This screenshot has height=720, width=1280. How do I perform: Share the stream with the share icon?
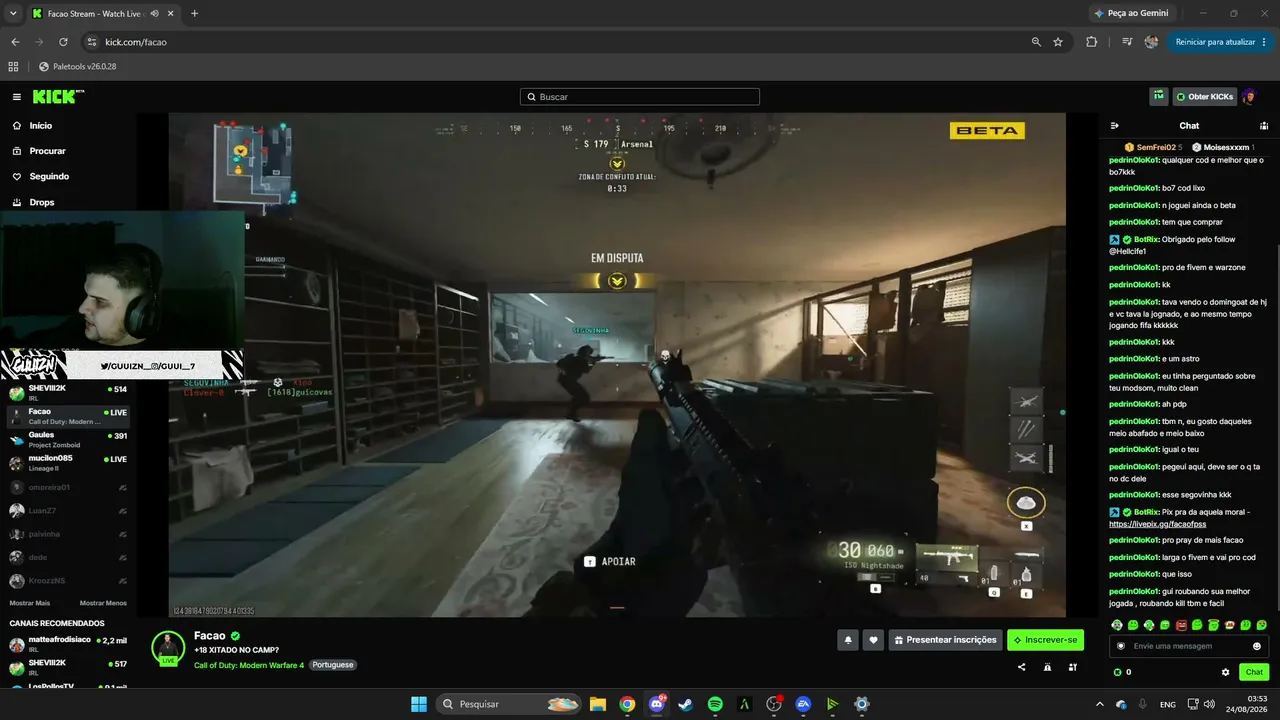coord(1021,667)
